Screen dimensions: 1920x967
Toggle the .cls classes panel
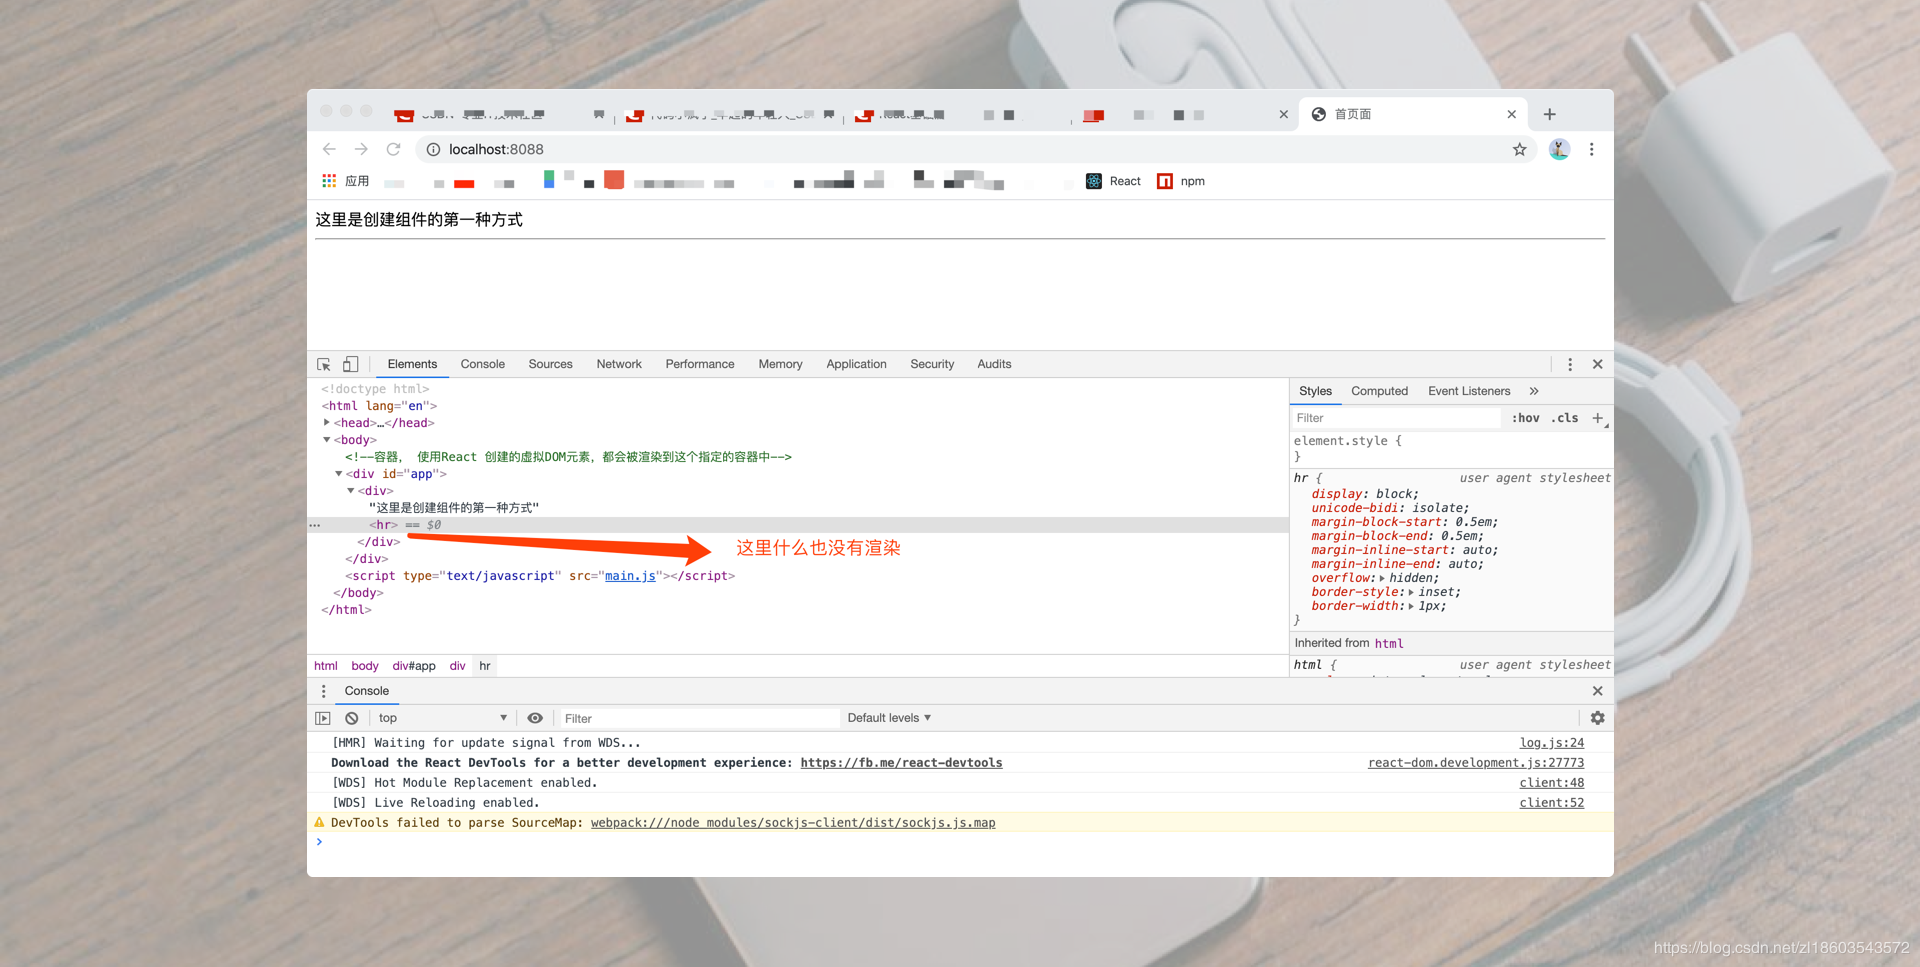click(1565, 418)
